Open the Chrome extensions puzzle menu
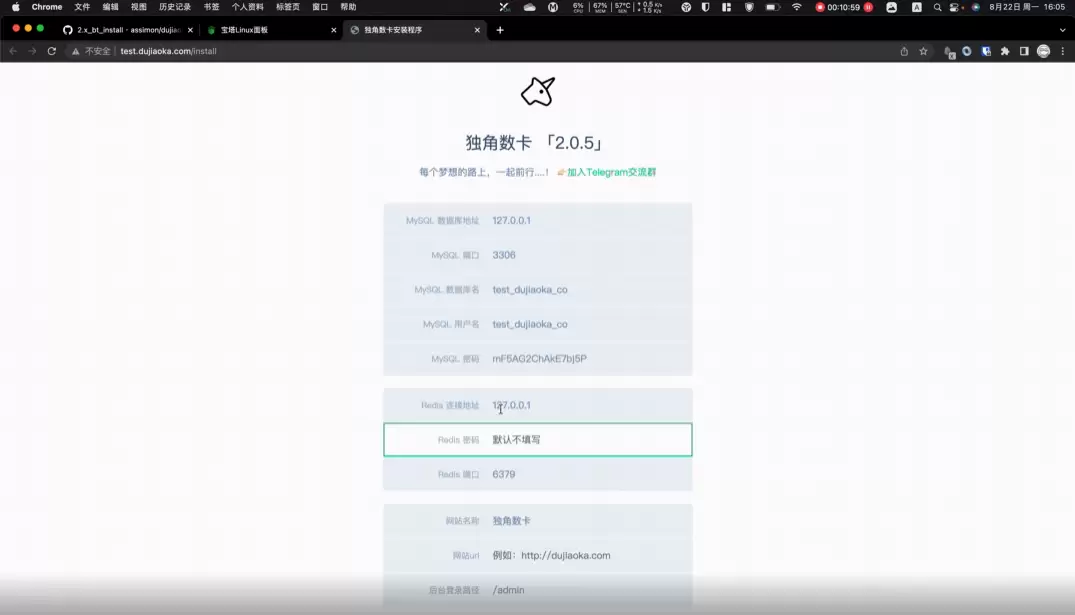 [x=1005, y=51]
